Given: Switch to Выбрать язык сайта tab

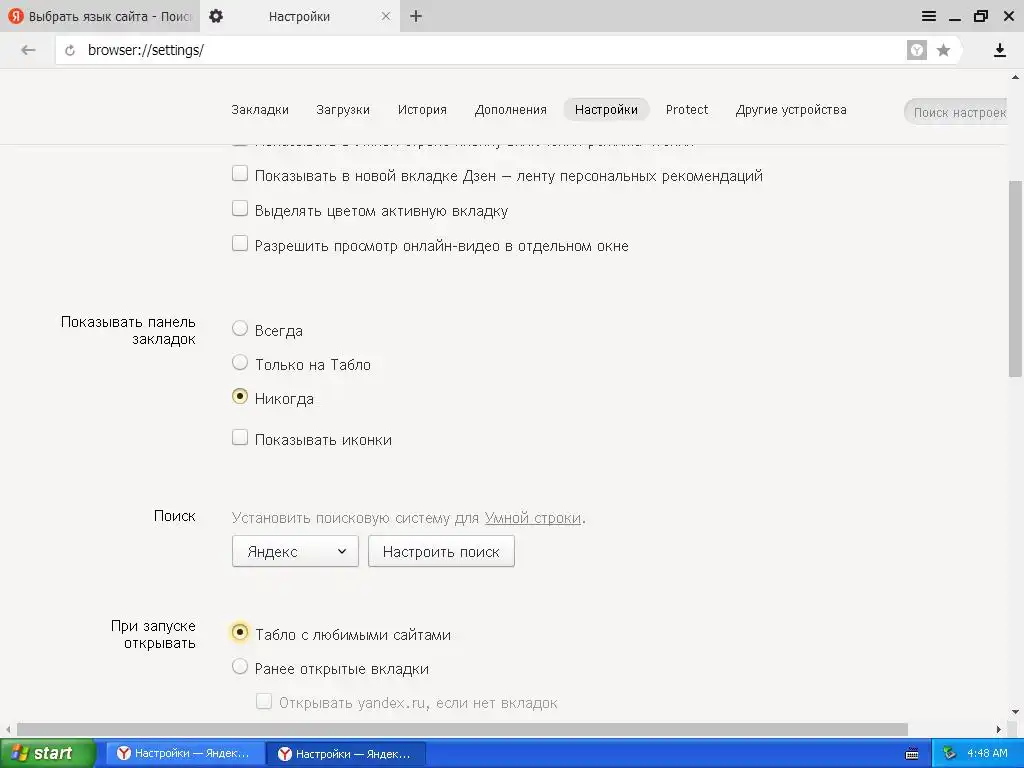Looking at the screenshot, I should [x=100, y=16].
